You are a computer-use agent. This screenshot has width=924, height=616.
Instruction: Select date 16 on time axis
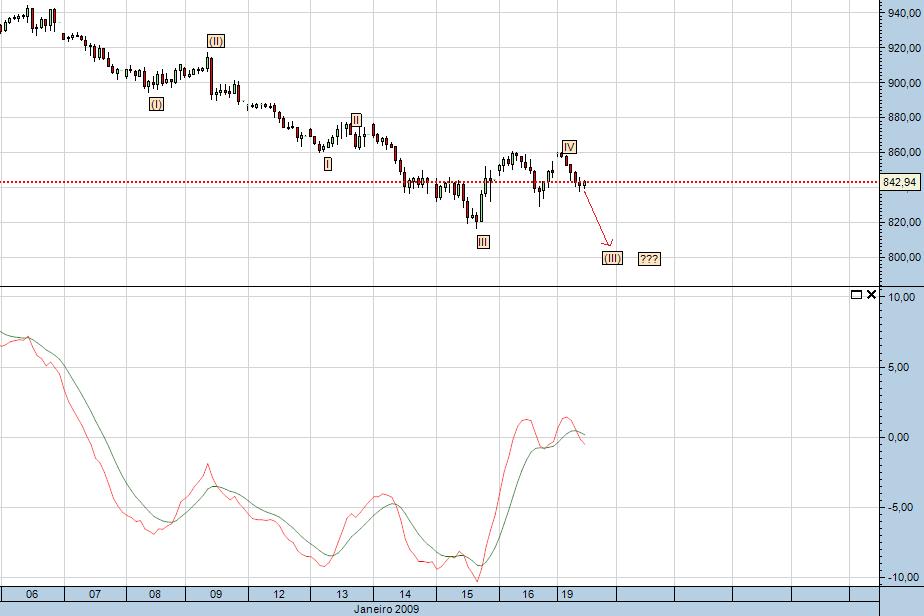[x=528, y=594]
